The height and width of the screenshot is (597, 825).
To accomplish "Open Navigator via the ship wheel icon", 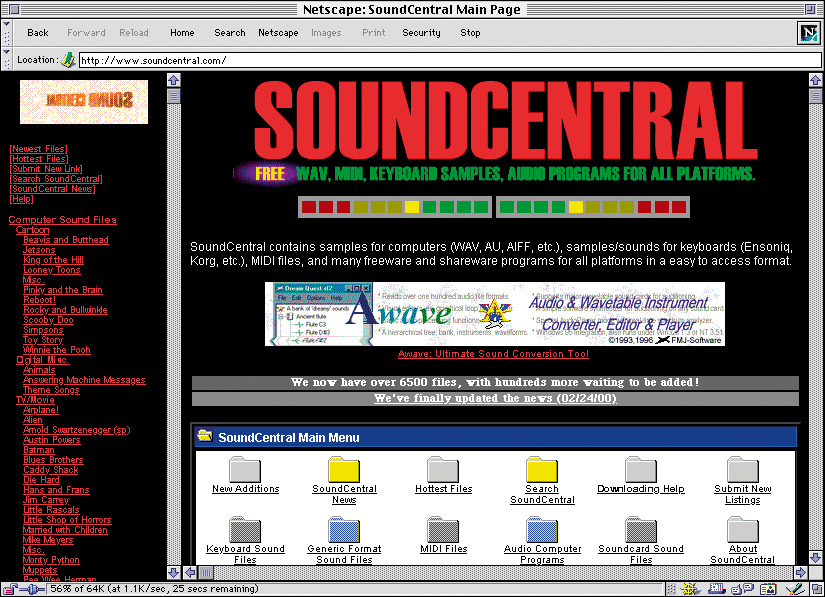I will pos(689,589).
